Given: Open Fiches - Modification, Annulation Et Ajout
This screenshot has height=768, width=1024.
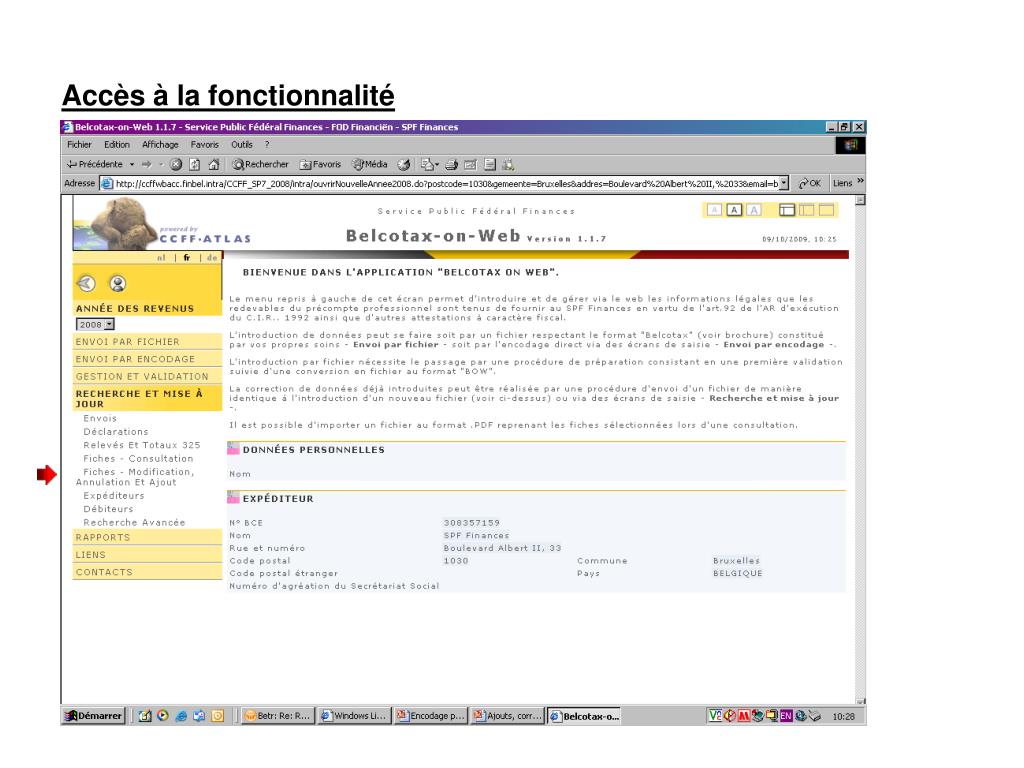Looking at the screenshot, I should [135, 477].
